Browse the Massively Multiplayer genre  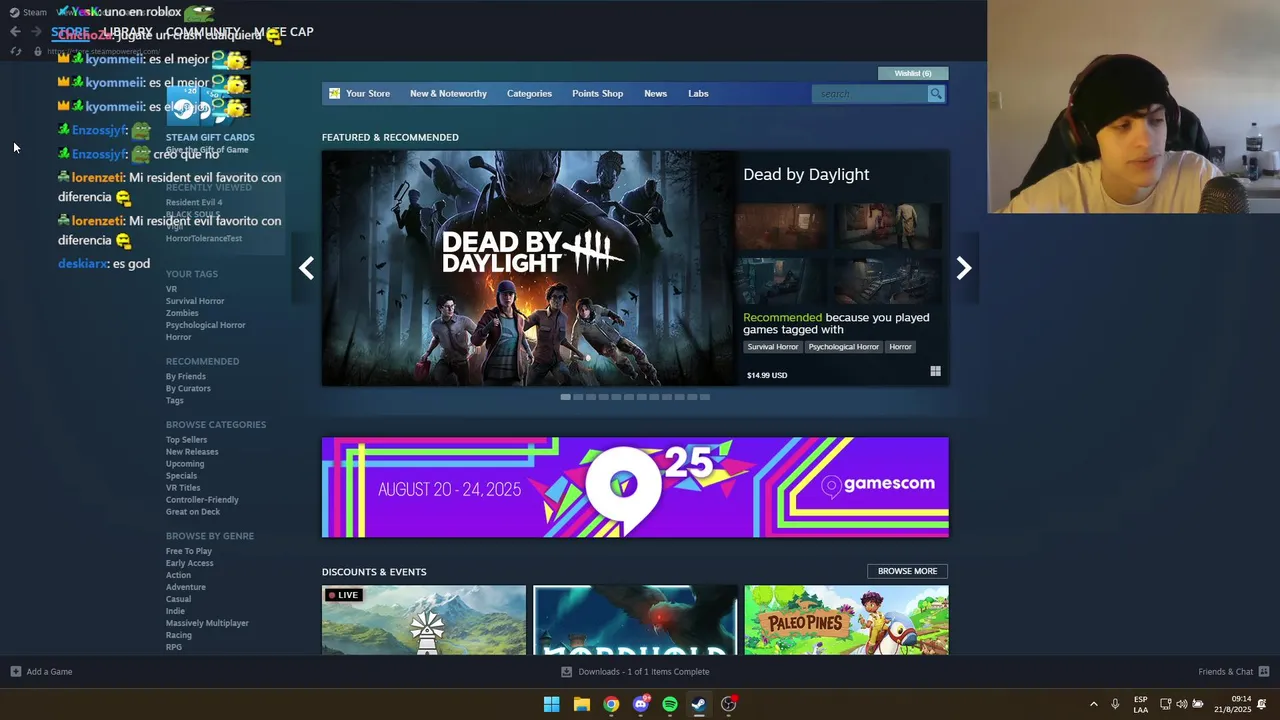coord(207,623)
